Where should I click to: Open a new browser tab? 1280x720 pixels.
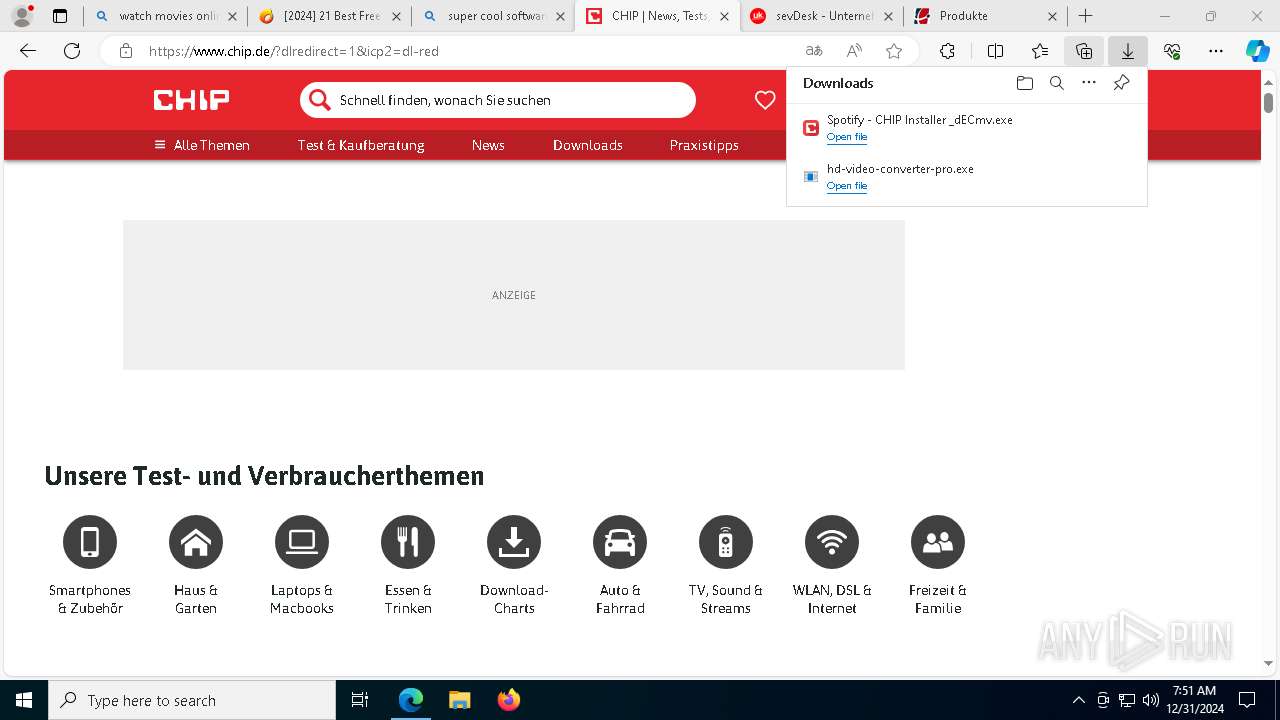[1085, 16]
